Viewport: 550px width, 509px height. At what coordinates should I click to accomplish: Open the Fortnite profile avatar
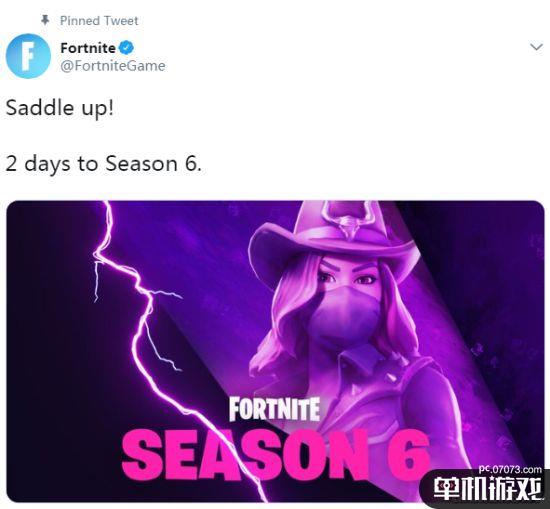tap(28, 56)
